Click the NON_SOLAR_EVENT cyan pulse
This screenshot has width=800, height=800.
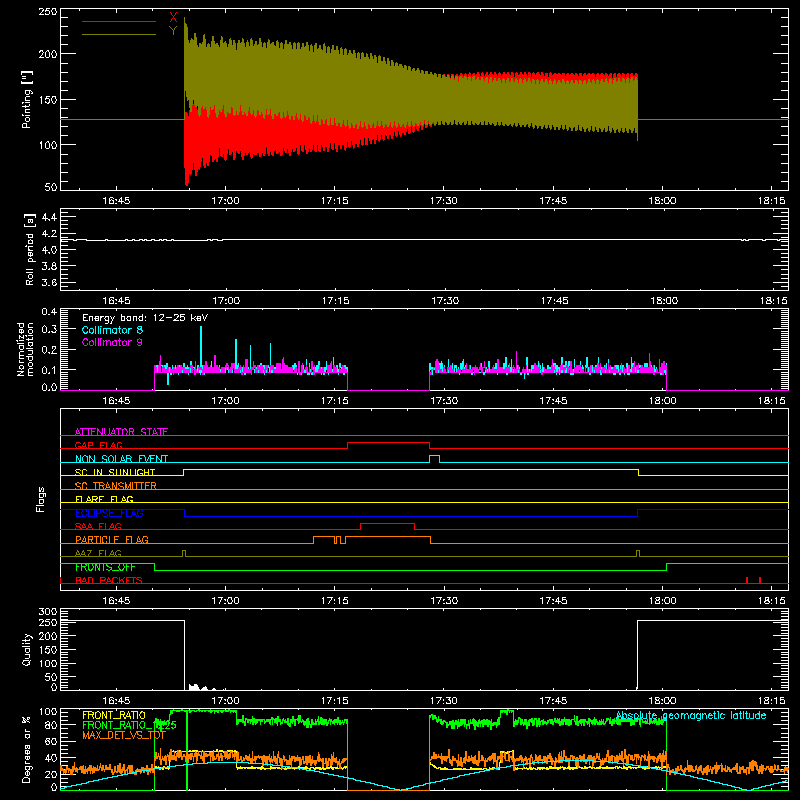point(434,458)
